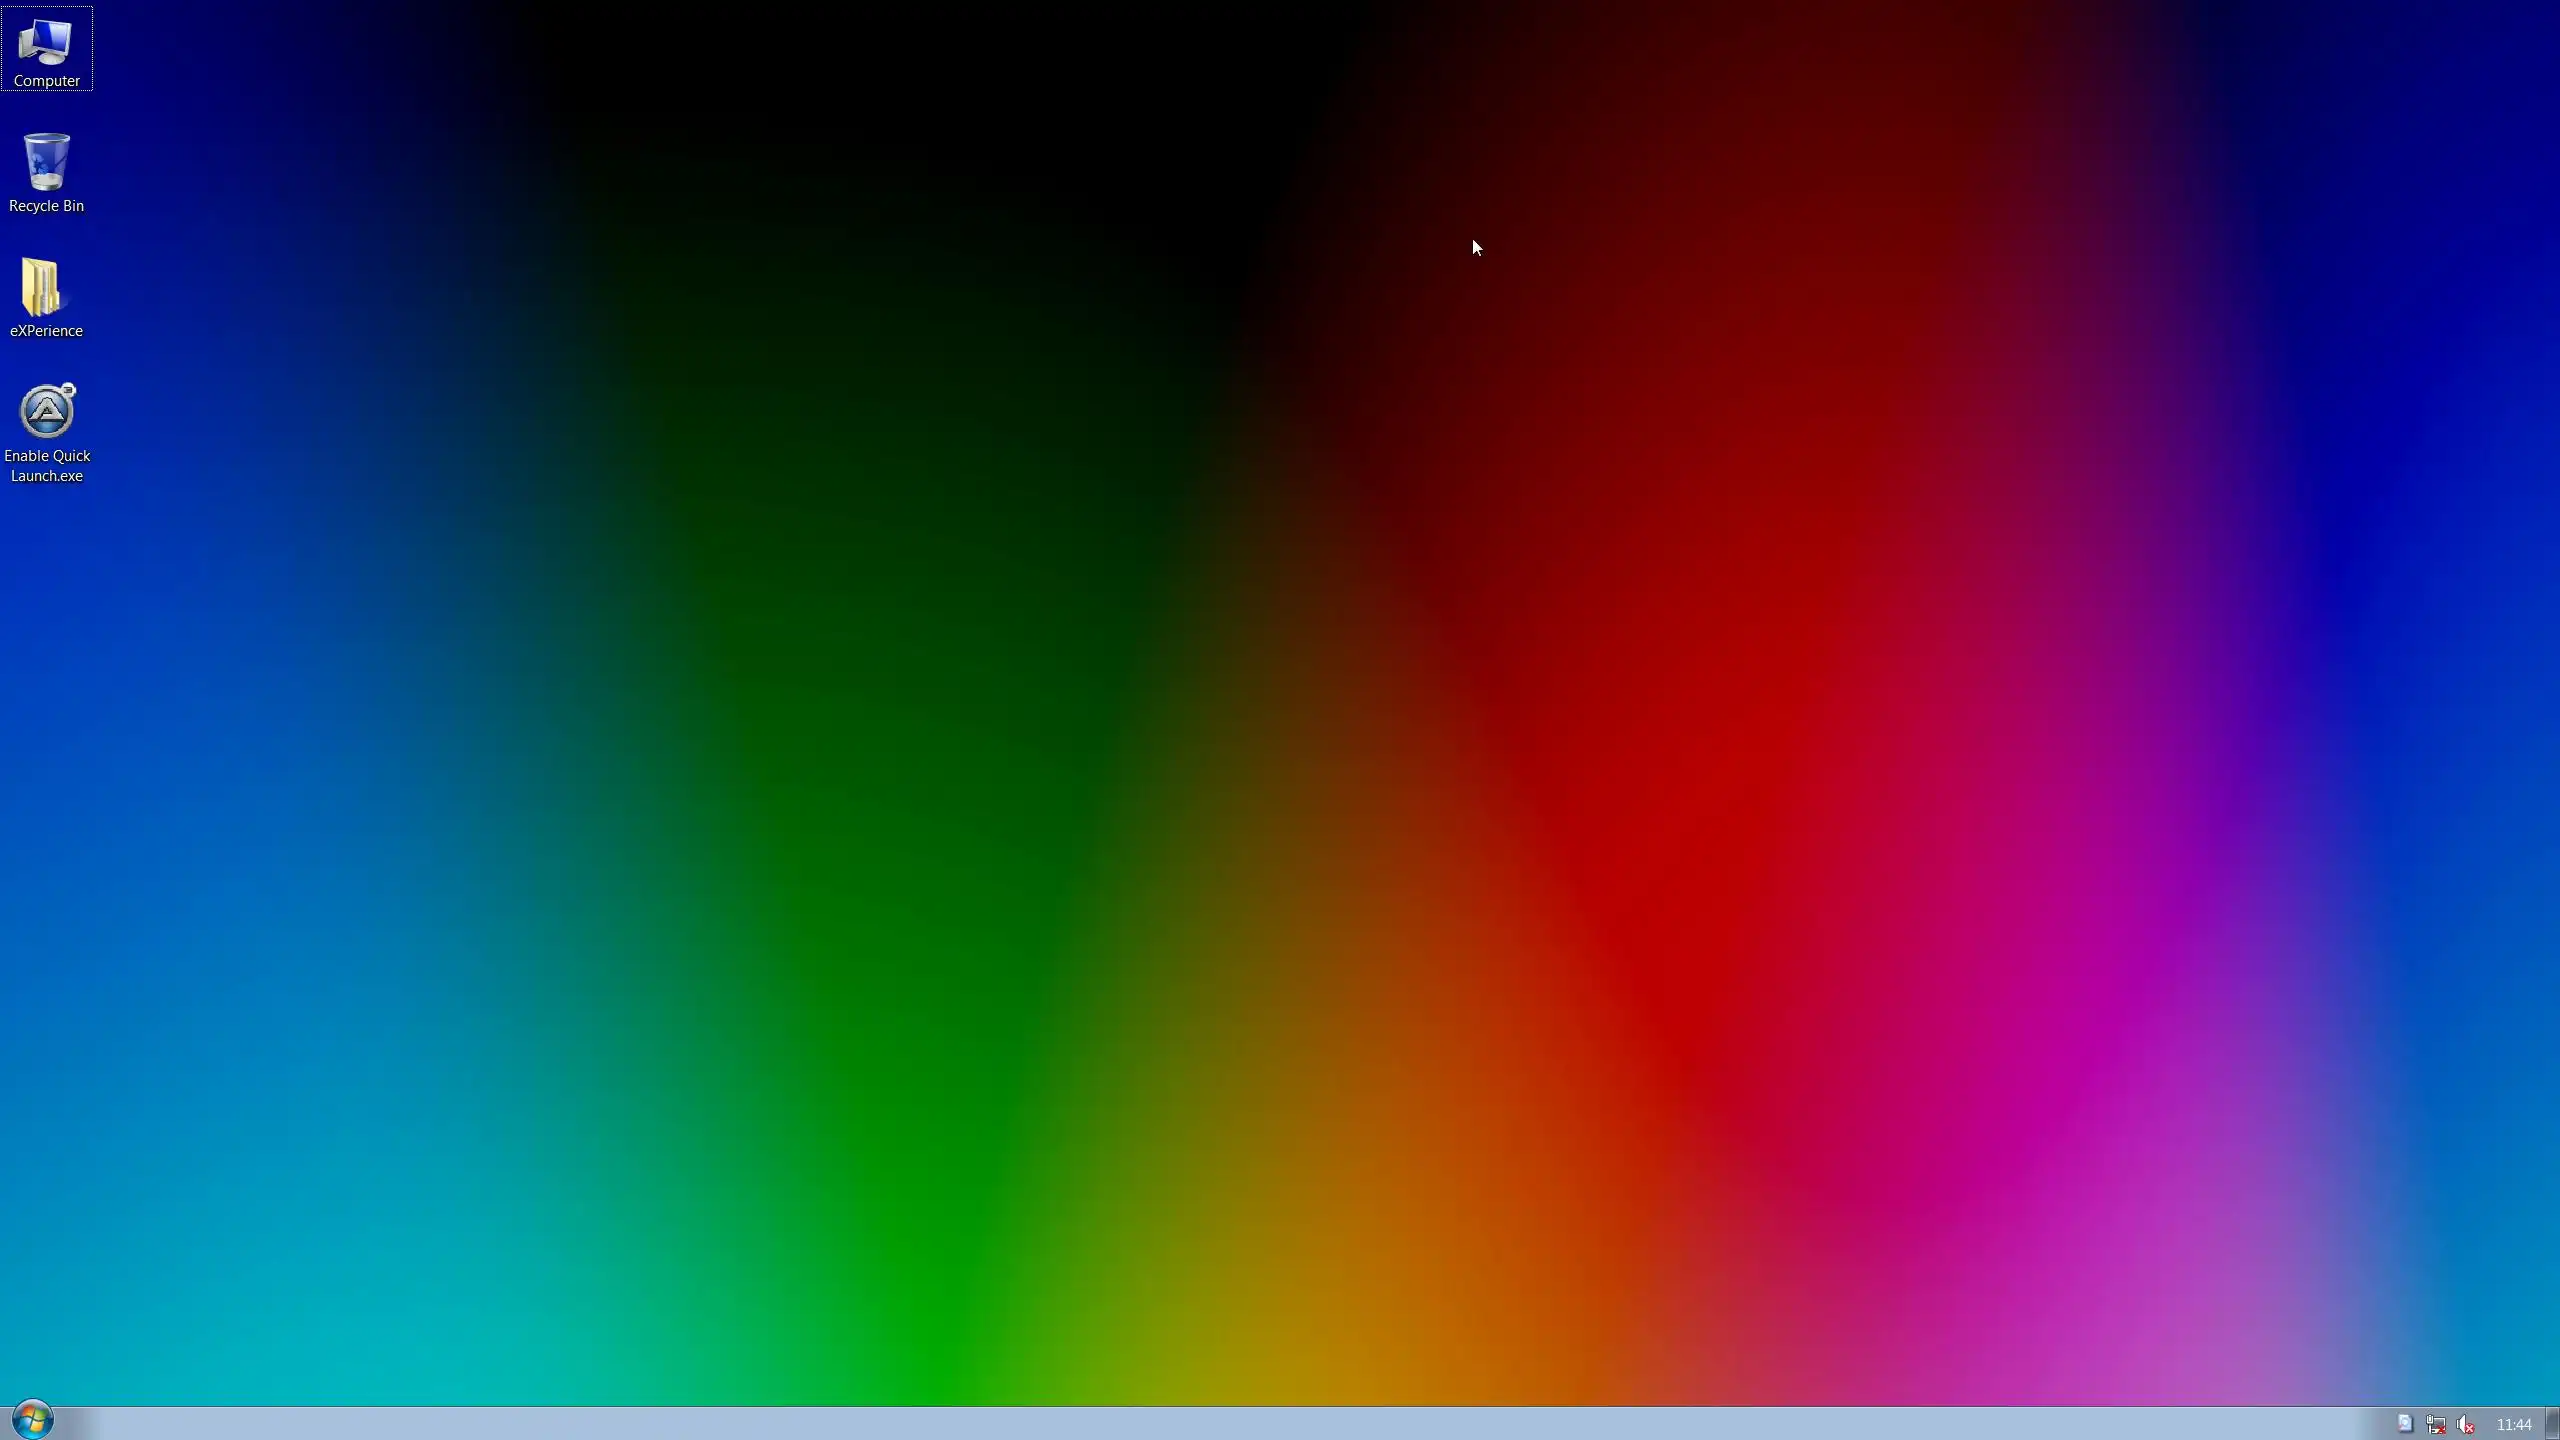
Task: Click the muted speaker volume tray icon
Action: coord(2466,1424)
